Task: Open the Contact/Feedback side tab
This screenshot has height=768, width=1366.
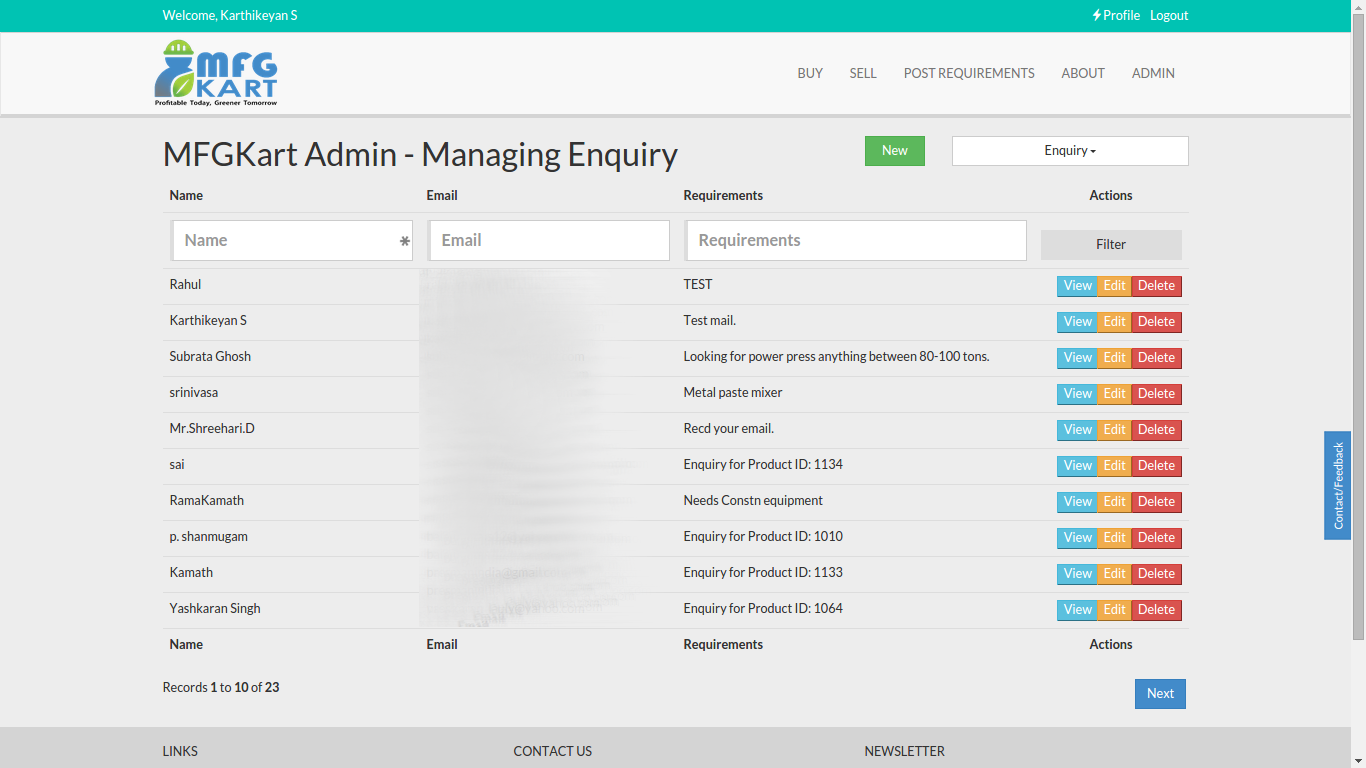Action: pos(1338,486)
